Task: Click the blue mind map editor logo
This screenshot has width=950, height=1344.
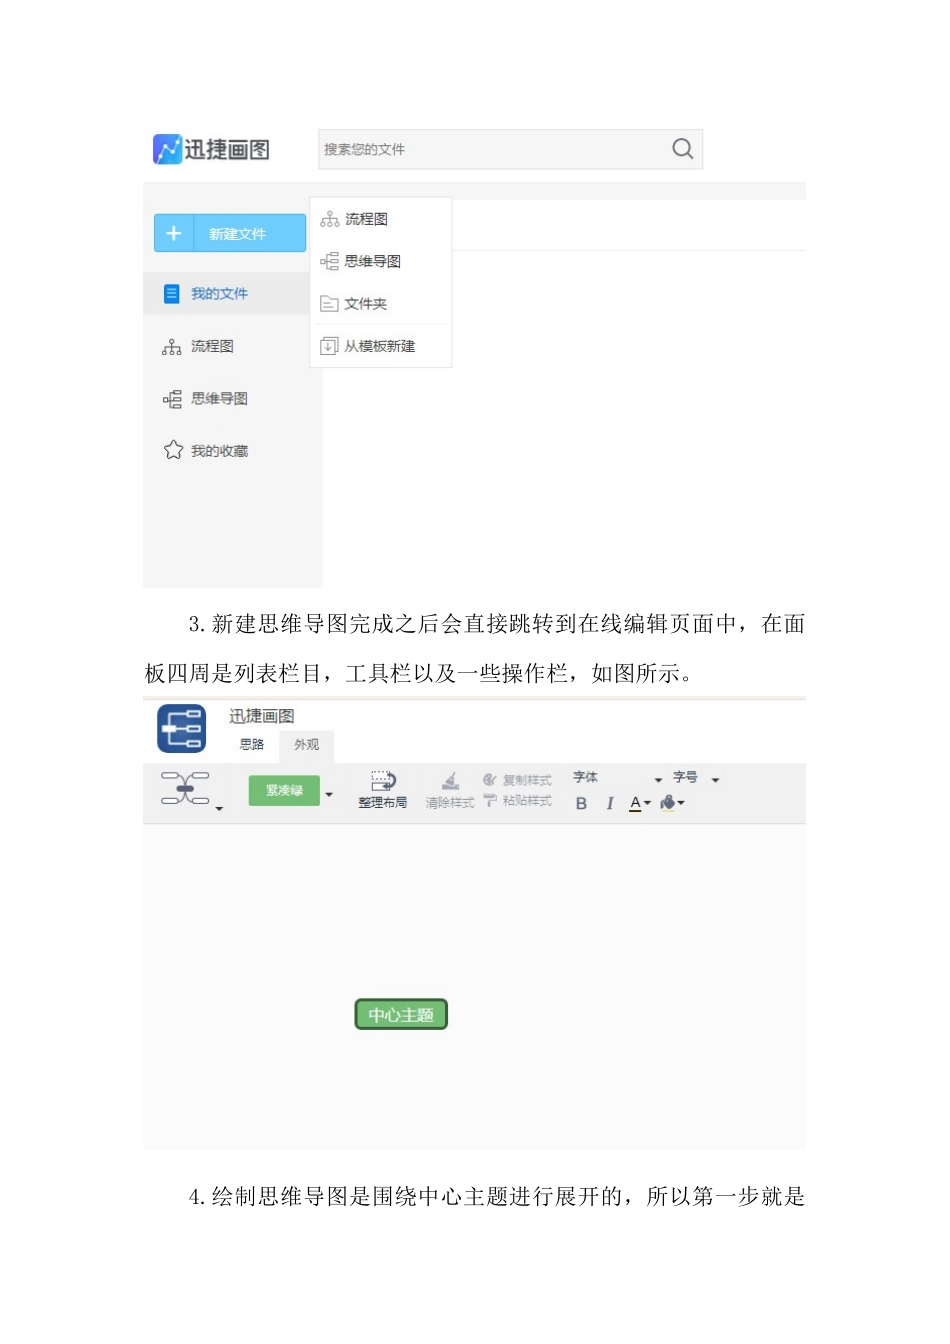Action: point(182,728)
